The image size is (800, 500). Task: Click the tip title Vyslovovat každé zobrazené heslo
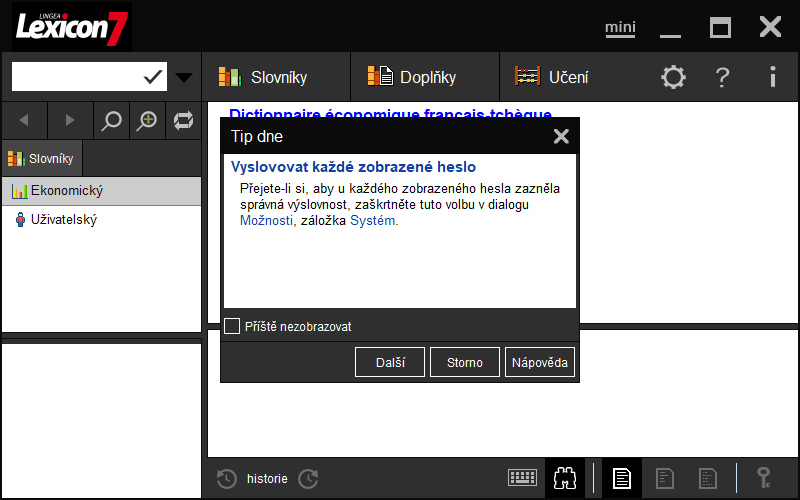click(353, 167)
